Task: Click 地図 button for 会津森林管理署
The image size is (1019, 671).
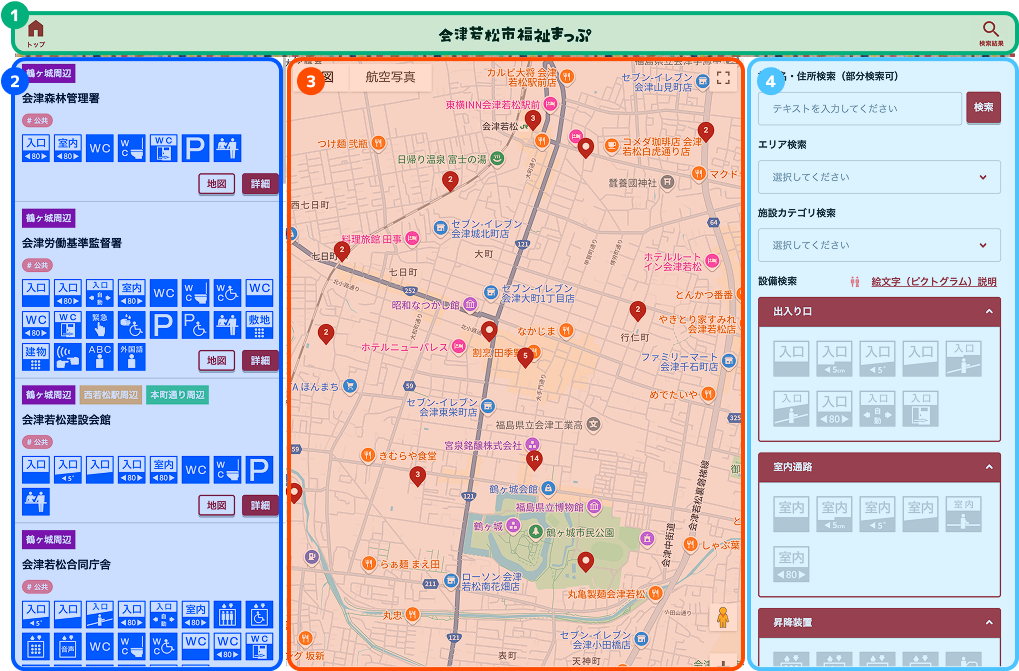Action: click(x=216, y=184)
